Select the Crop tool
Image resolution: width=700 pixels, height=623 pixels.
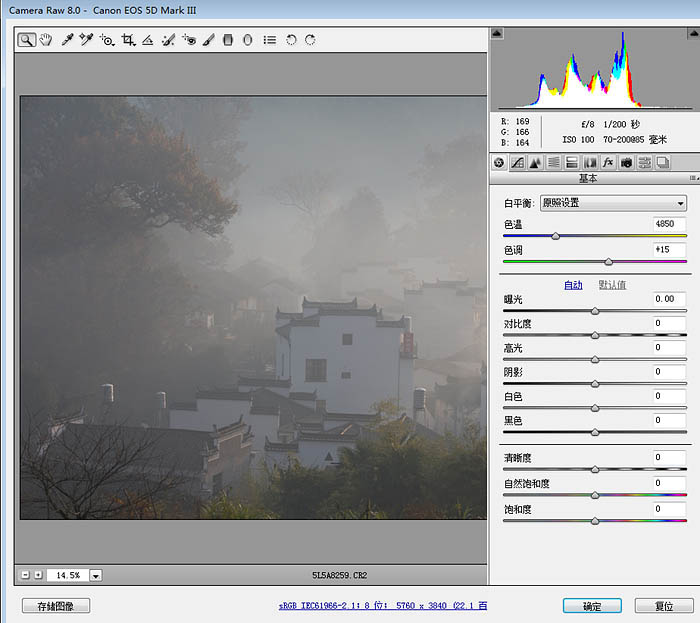pos(128,40)
